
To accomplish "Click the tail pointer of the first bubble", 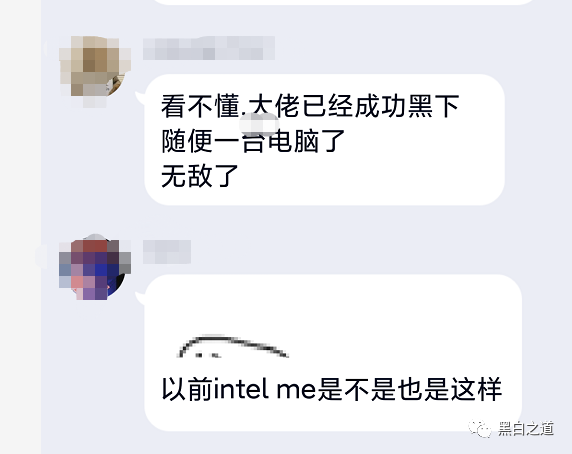I will [x=140, y=98].
